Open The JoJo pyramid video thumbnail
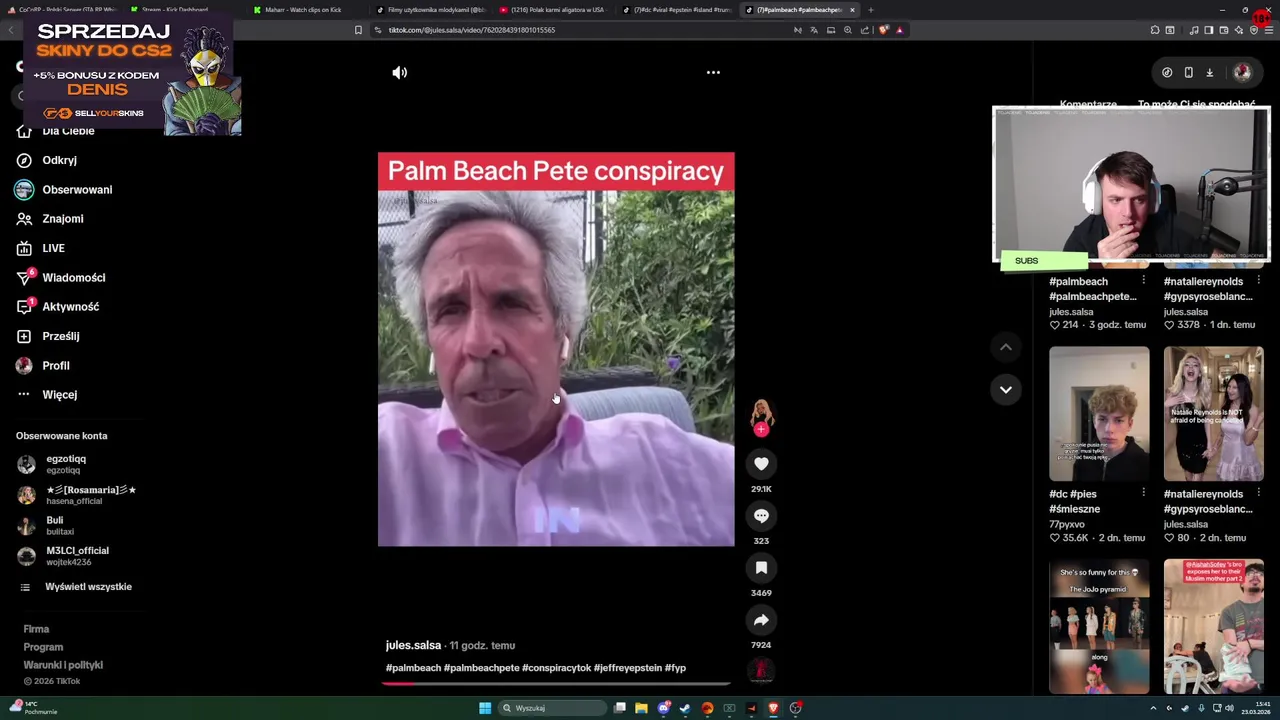1280x720 pixels. tap(1099, 626)
